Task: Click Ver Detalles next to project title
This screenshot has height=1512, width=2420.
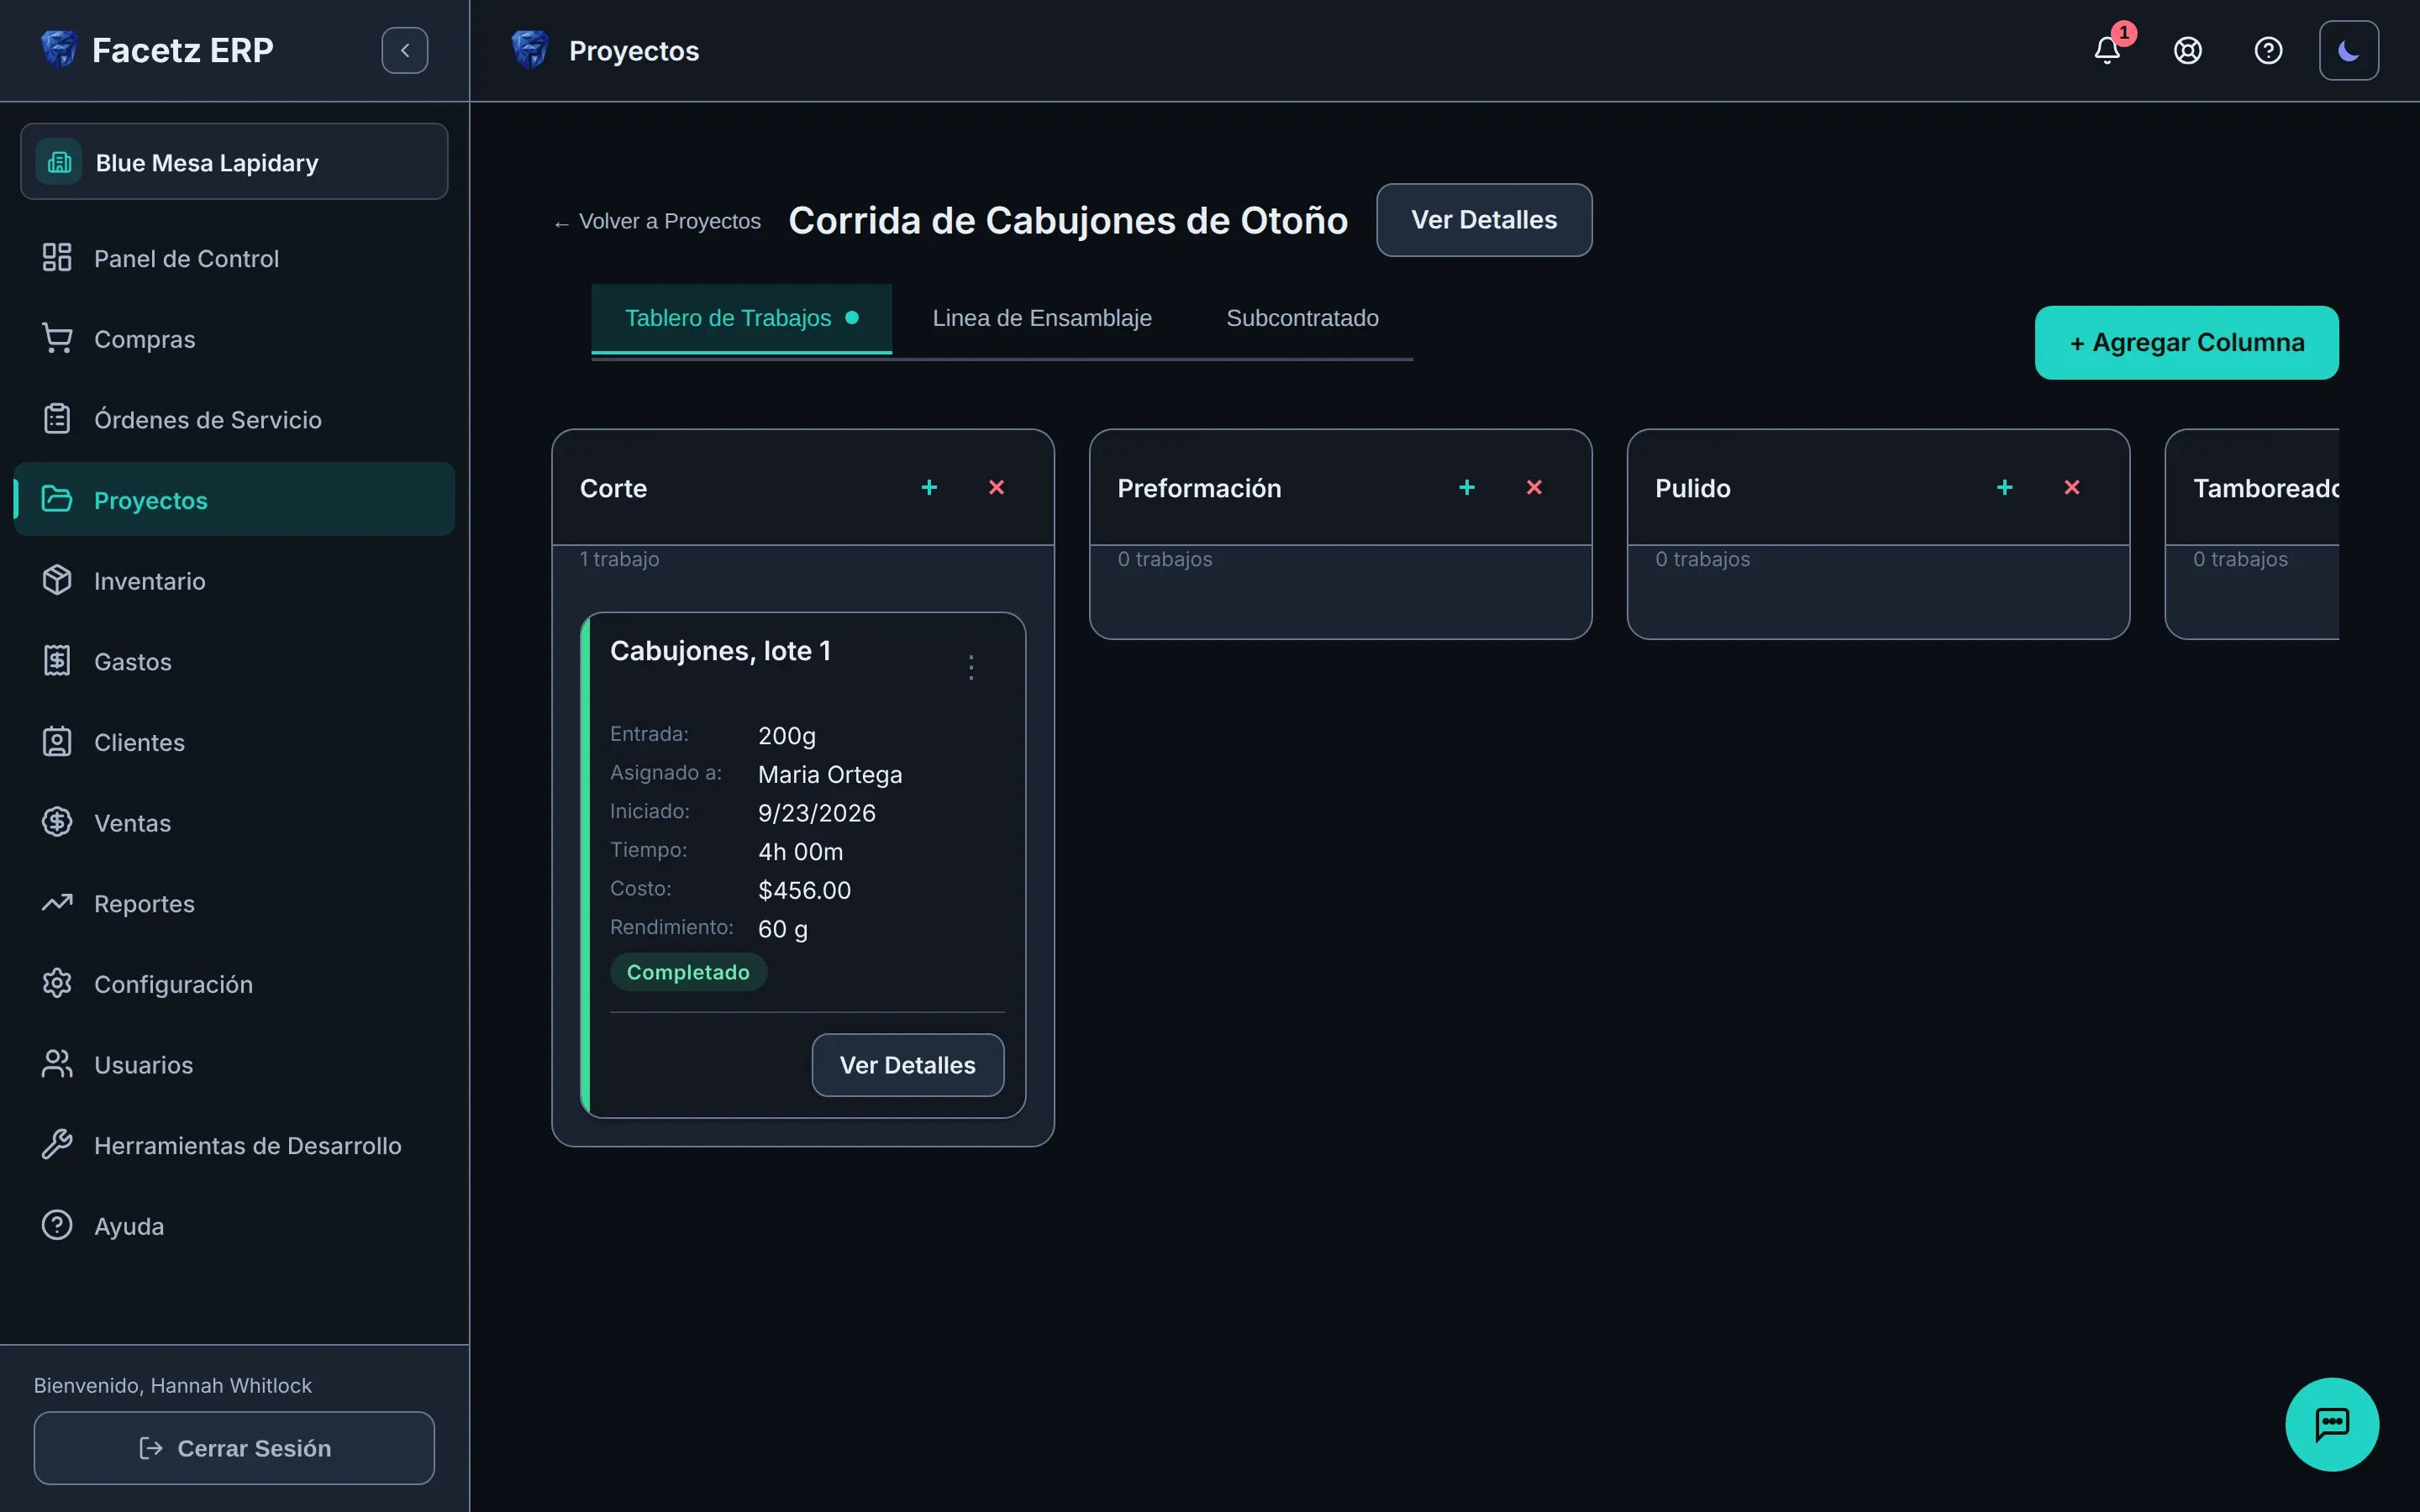Action: pyautogui.click(x=1484, y=220)
